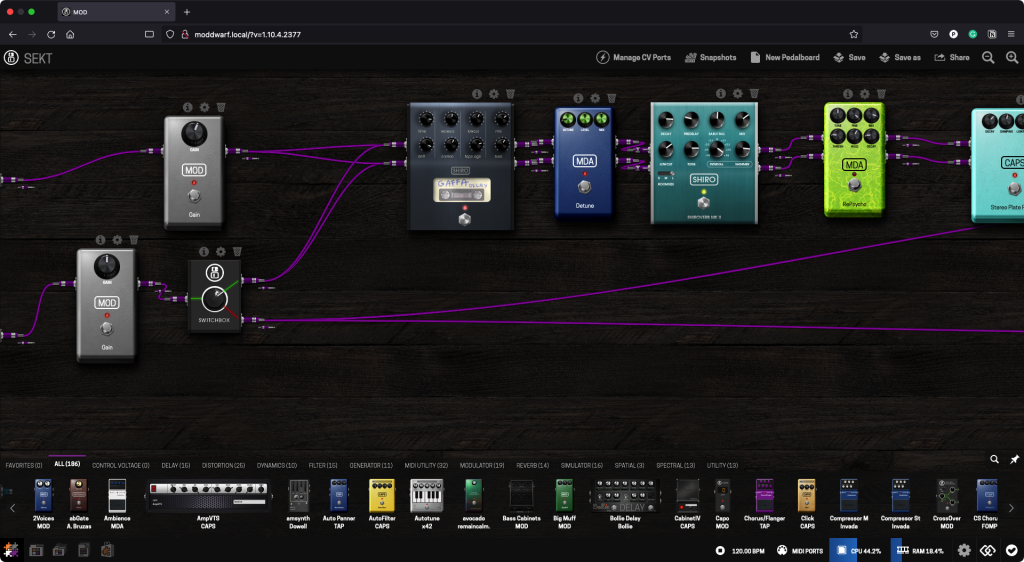Viewport: 1024px width, 562px height.
Task: Click the New Pedalboard button
Action: (x=785, y=58)
